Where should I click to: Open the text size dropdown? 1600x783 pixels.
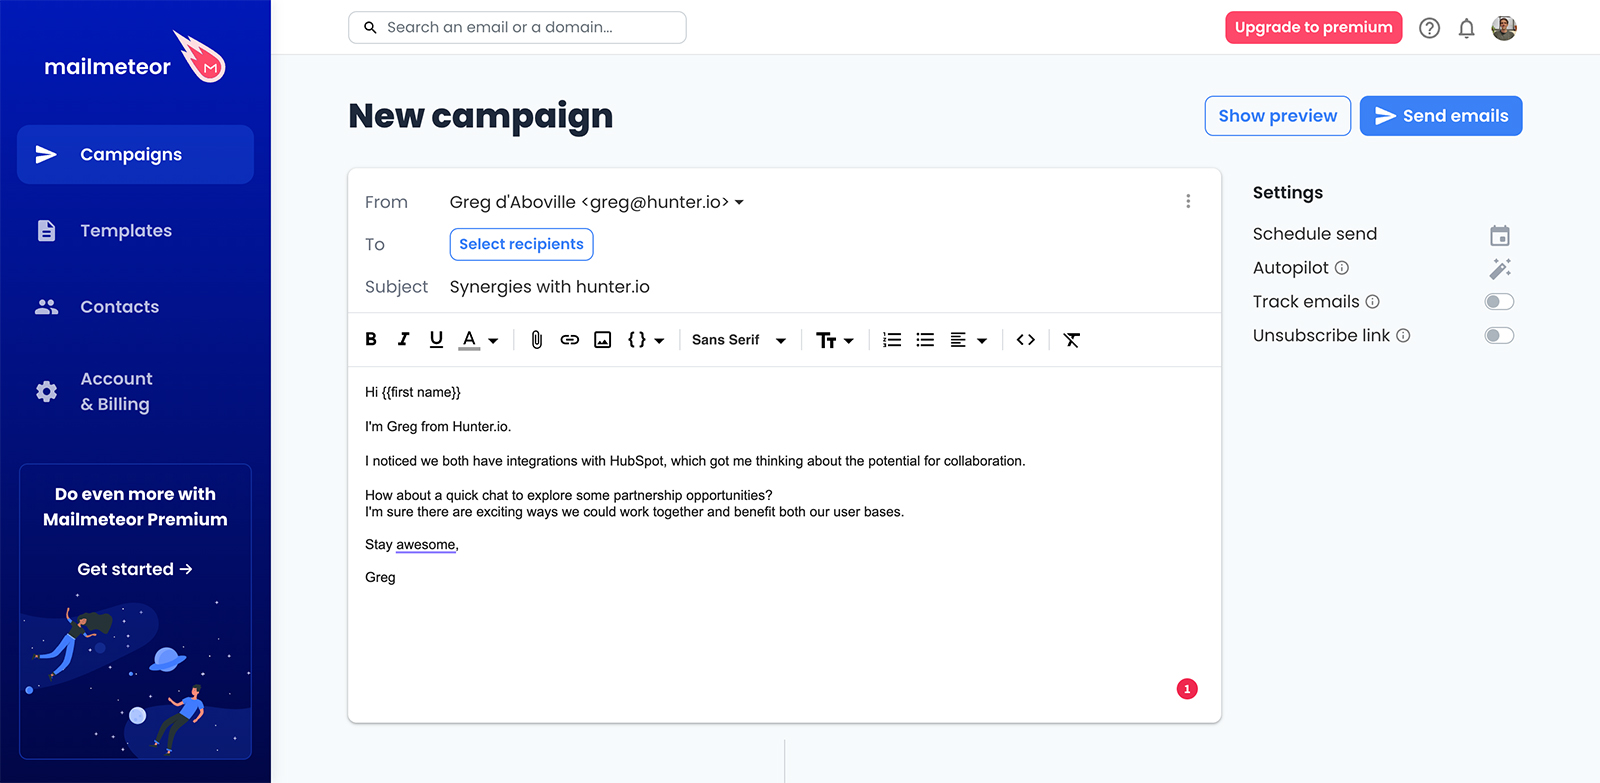click(835, 340)
